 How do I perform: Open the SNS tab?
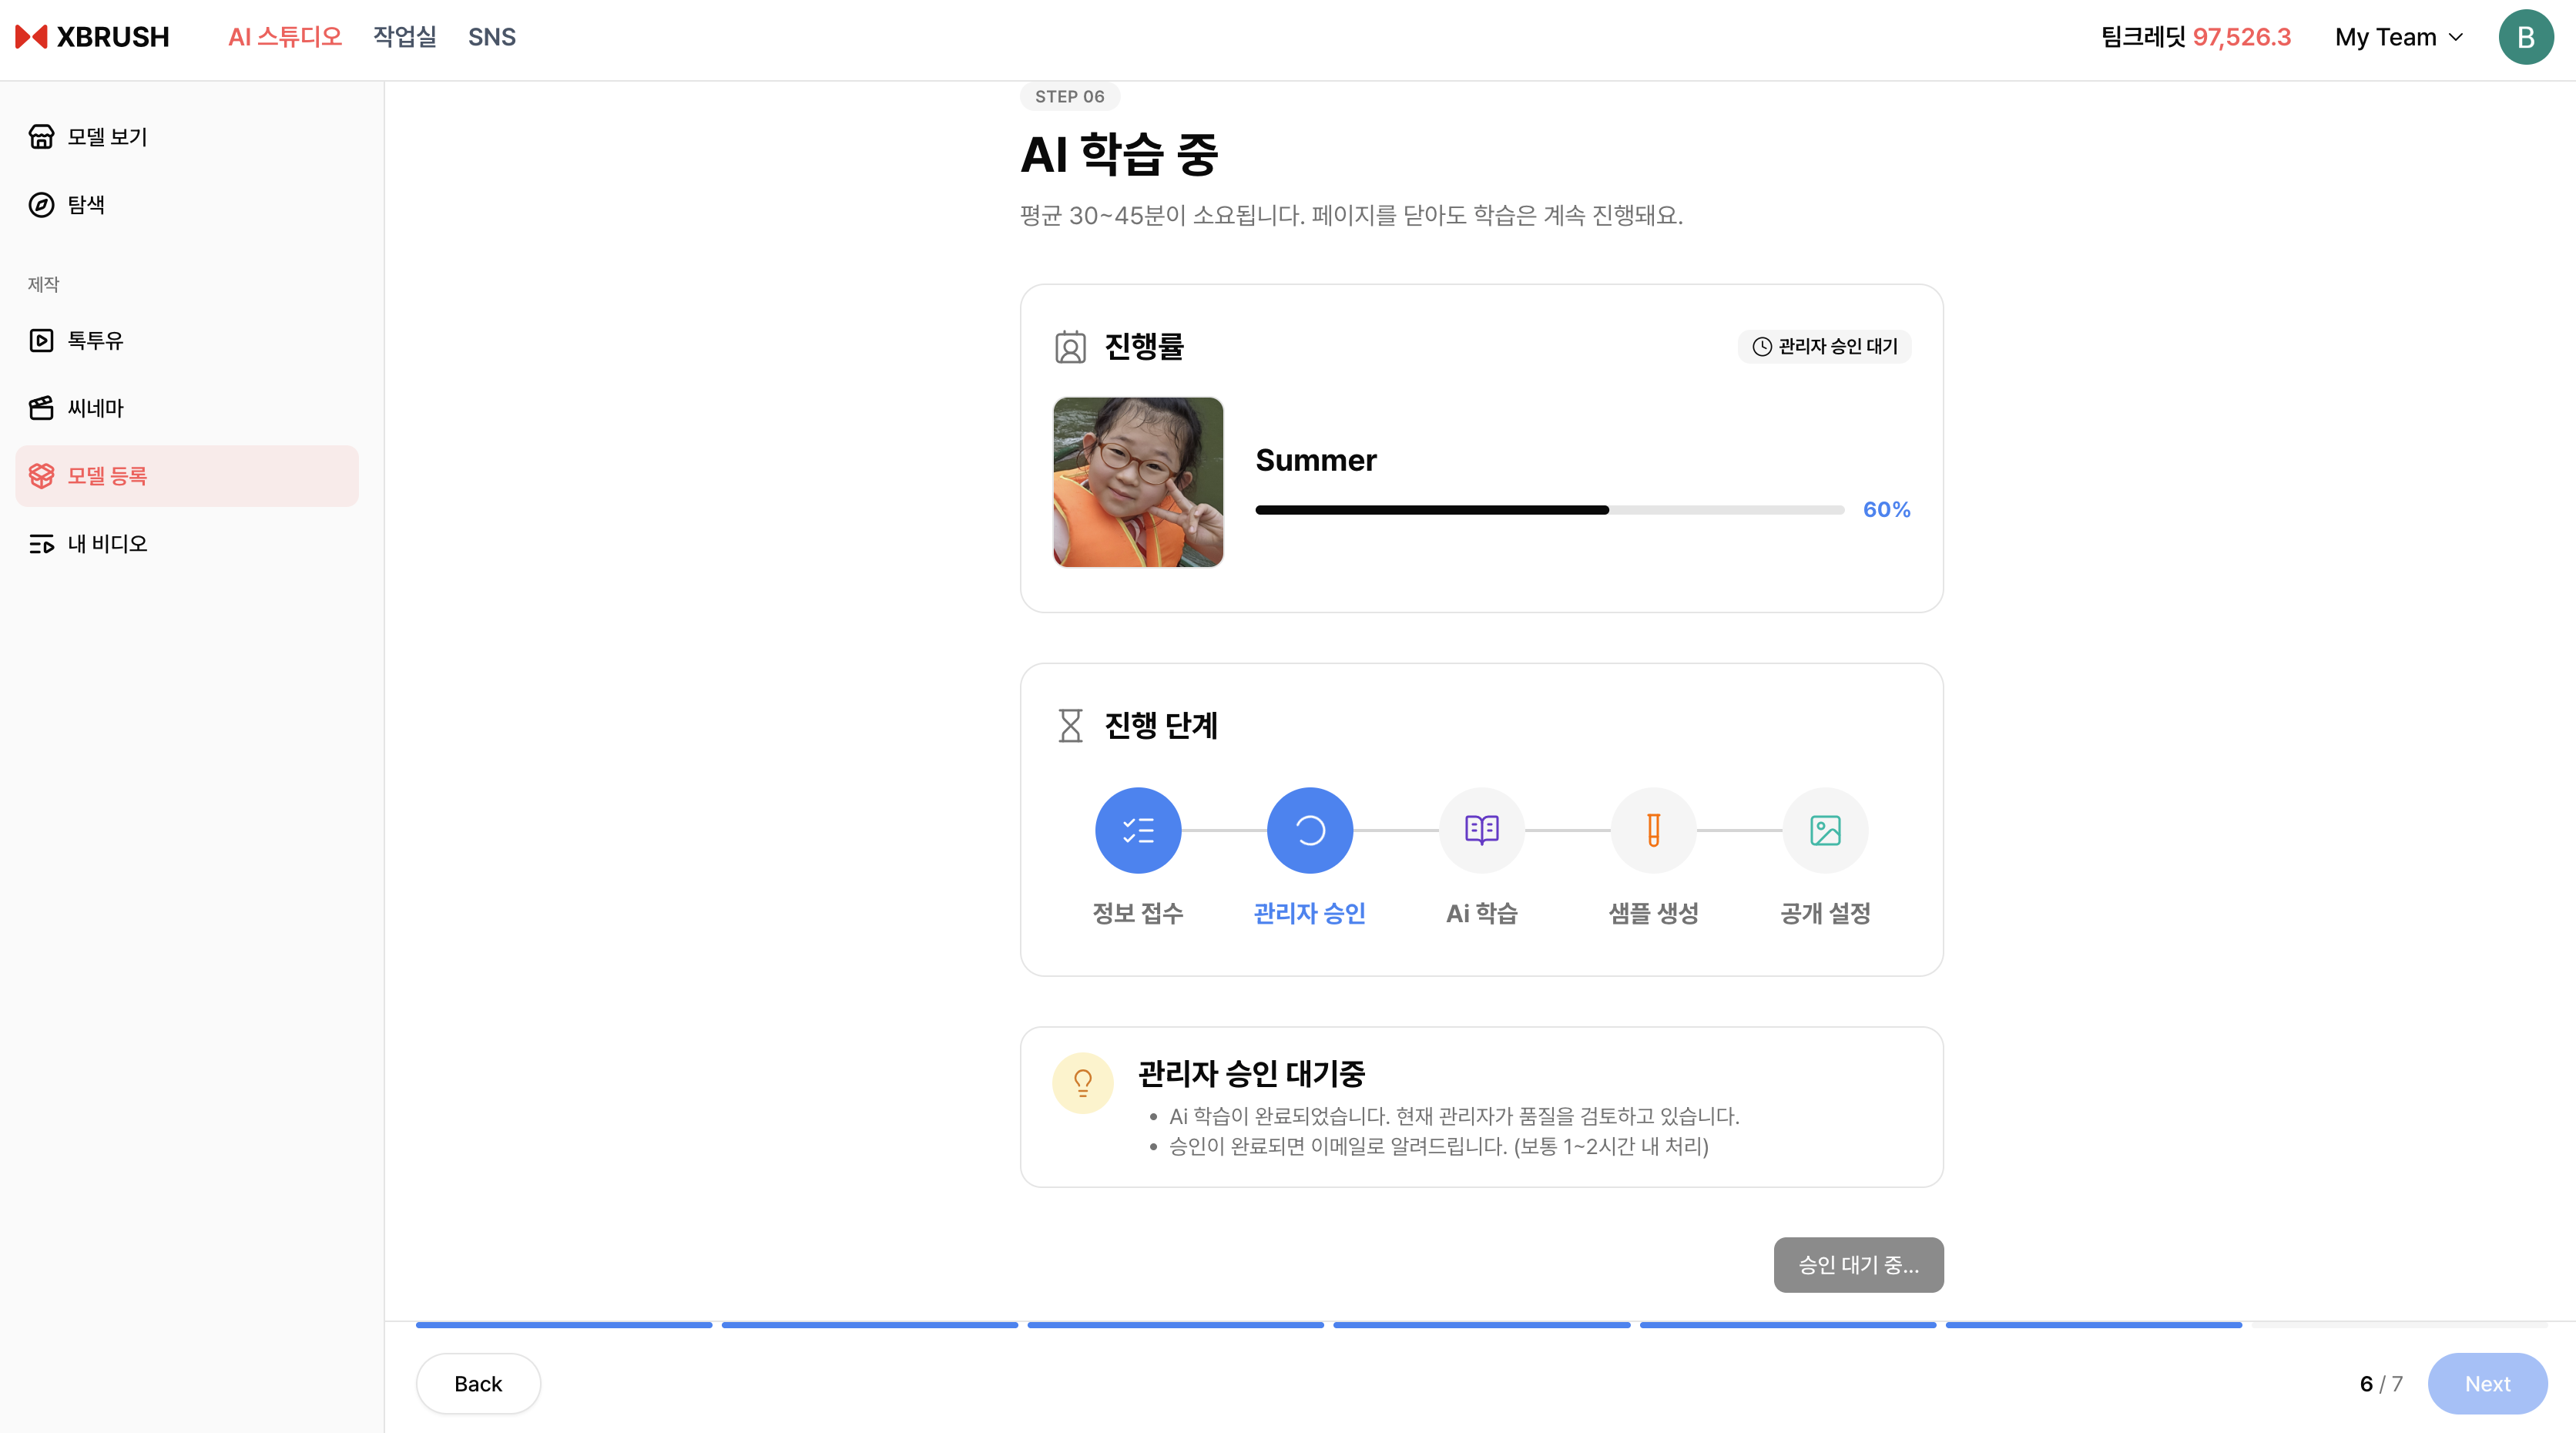pyautogui.click(x=492, y=37)
